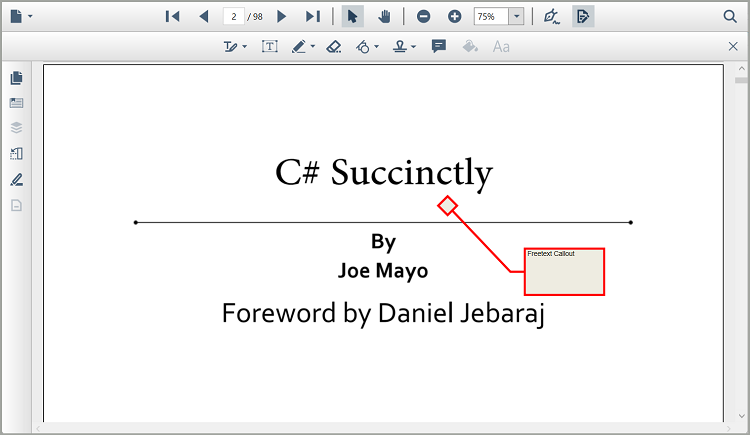
Task: Select the Freetext Callout annotation box
Action: click(564, 272)
